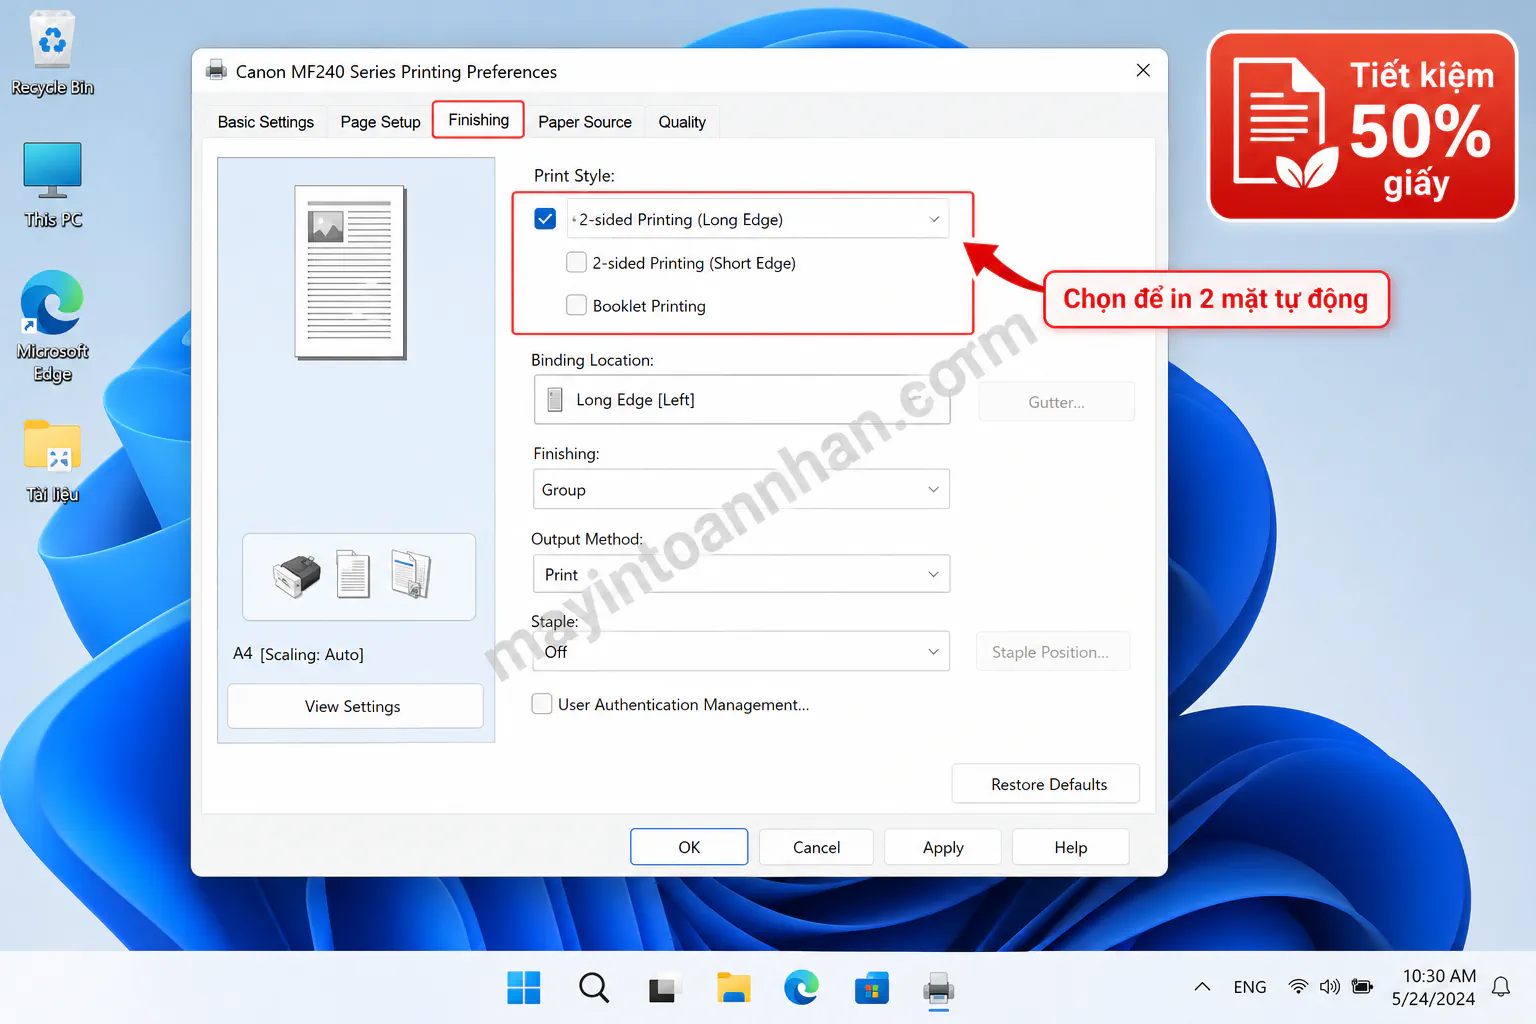Click the 10:30 AM clock
This screenshot has width=1536, height=1024.
coord(1439,976)
